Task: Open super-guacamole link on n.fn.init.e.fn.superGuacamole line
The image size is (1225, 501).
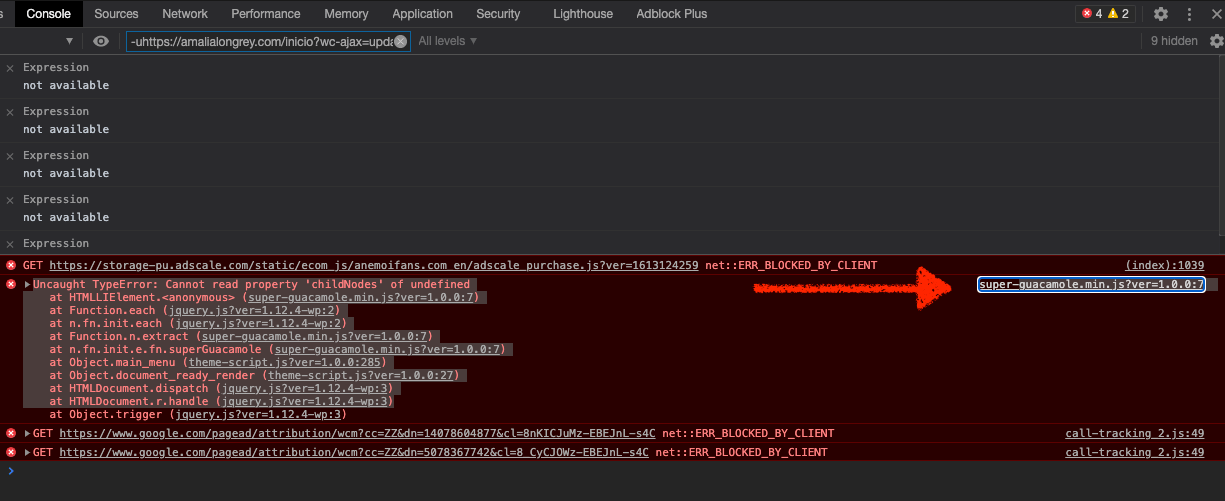Action: pos(388,350)
